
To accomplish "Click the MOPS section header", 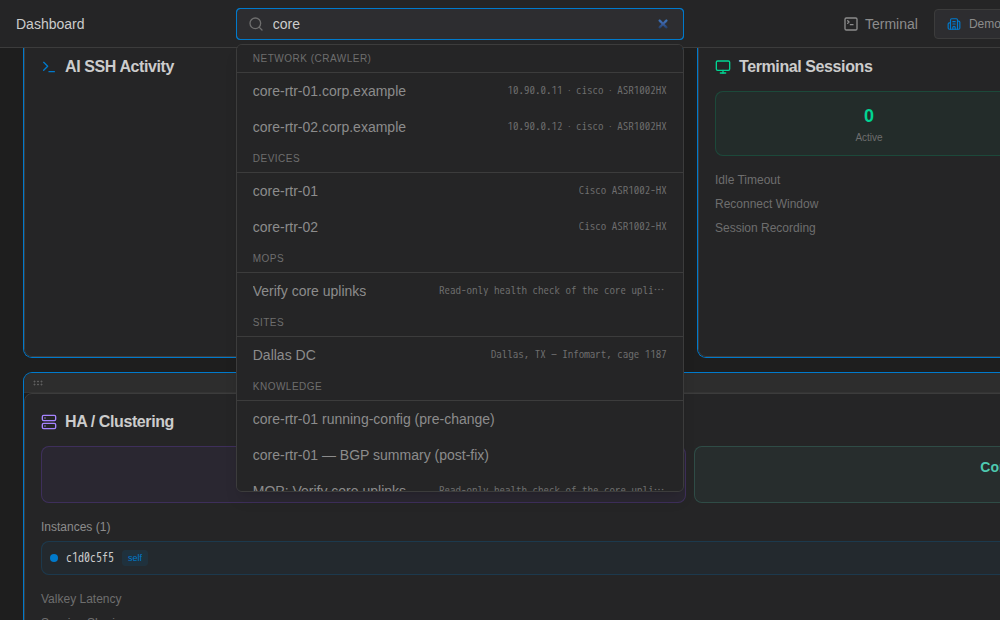I will point(268,258).
